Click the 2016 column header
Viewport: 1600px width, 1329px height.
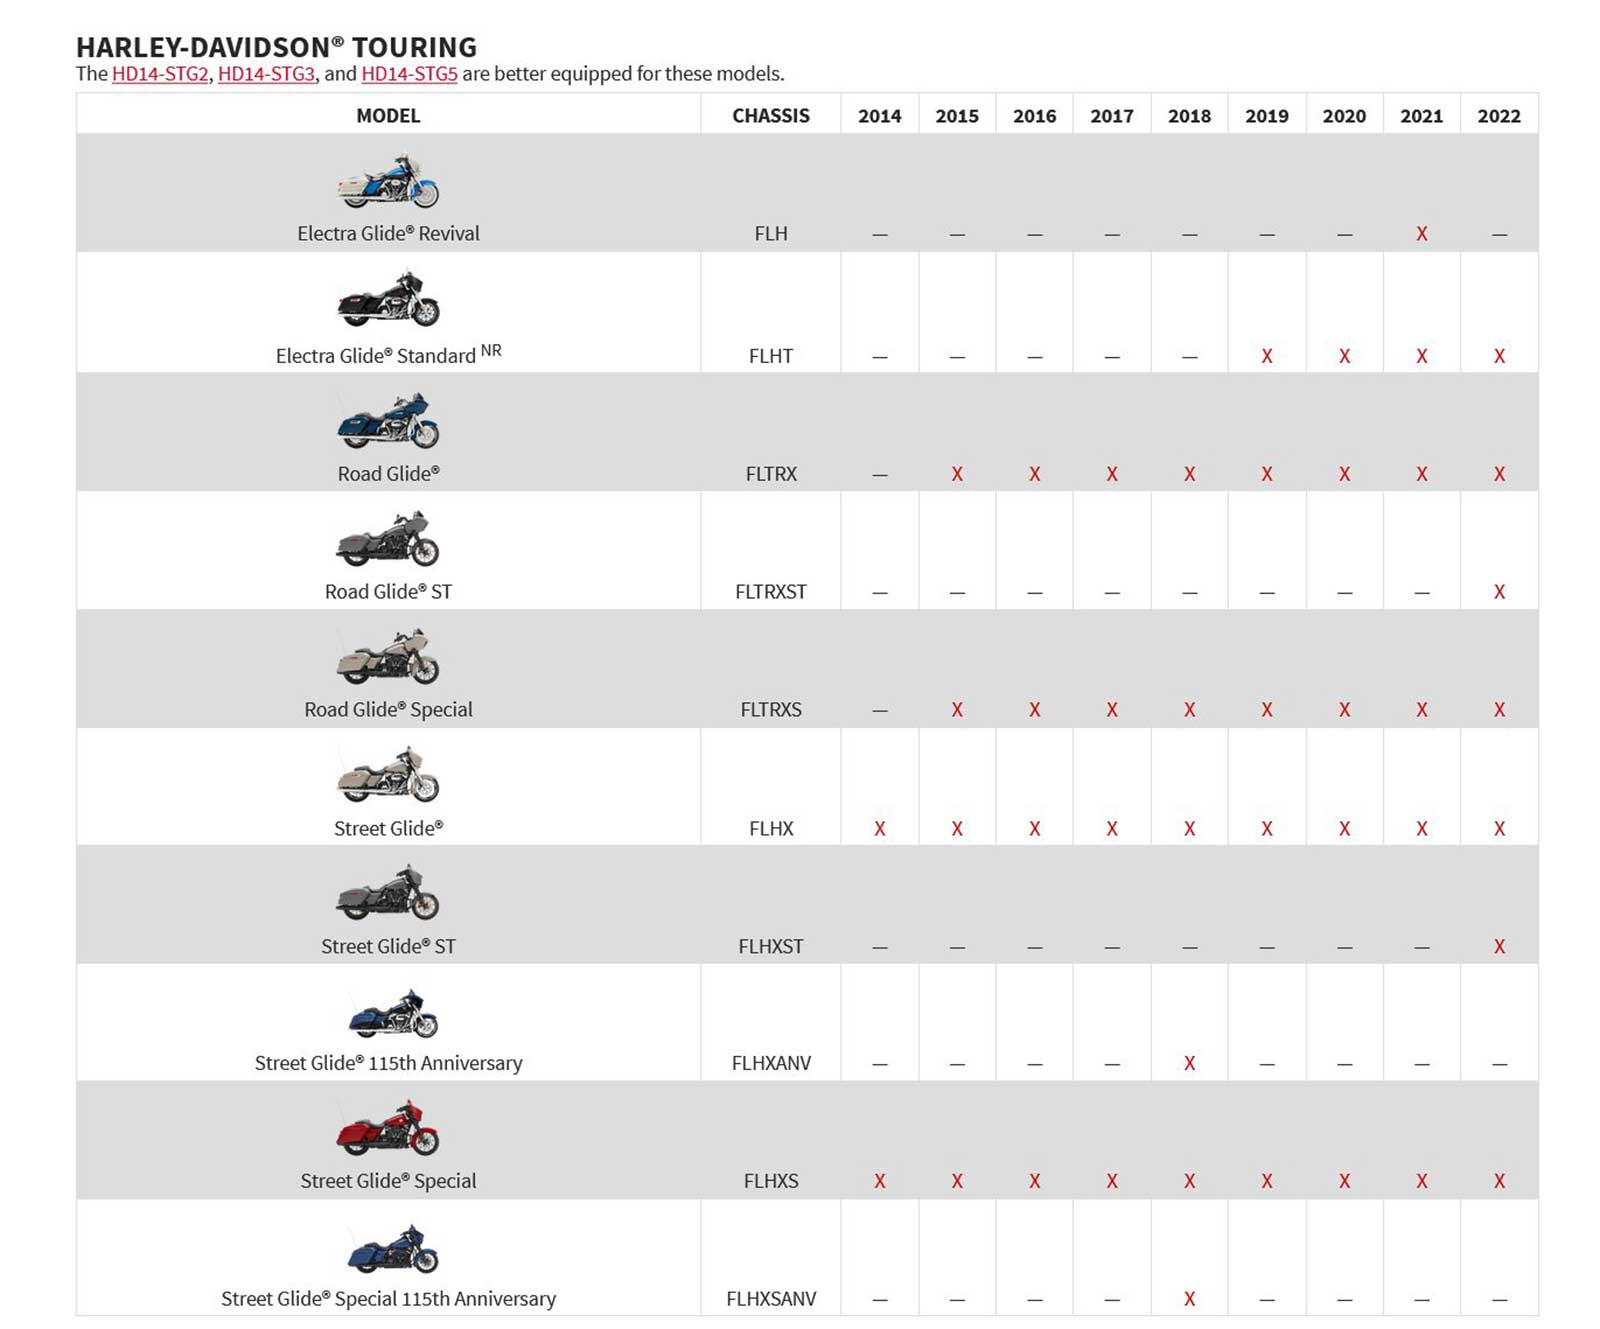pyautogui.click(x=1035, y=116)
